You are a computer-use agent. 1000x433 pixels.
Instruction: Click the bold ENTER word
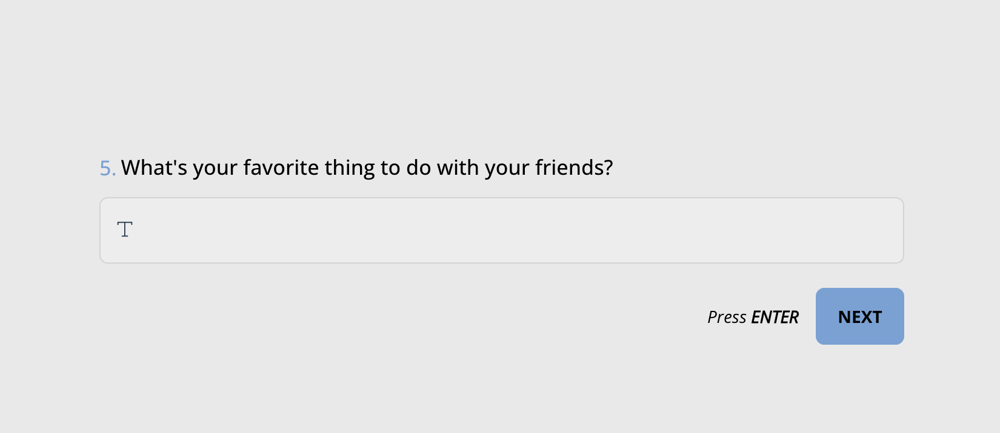pos(775,317)
